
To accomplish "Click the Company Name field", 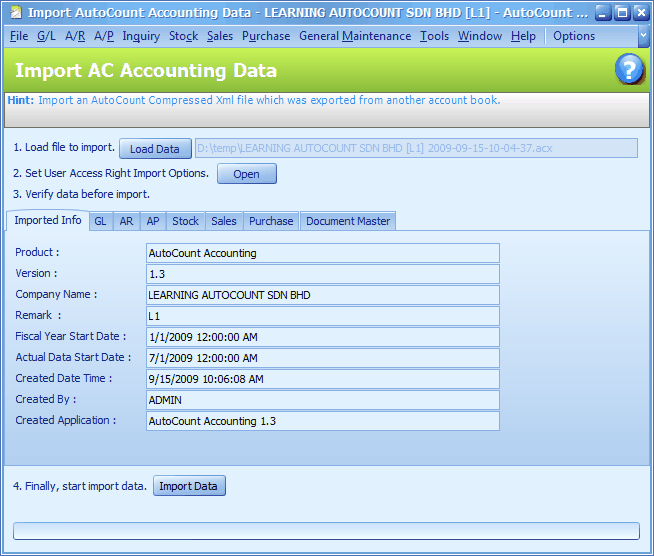I will point(323,295).
